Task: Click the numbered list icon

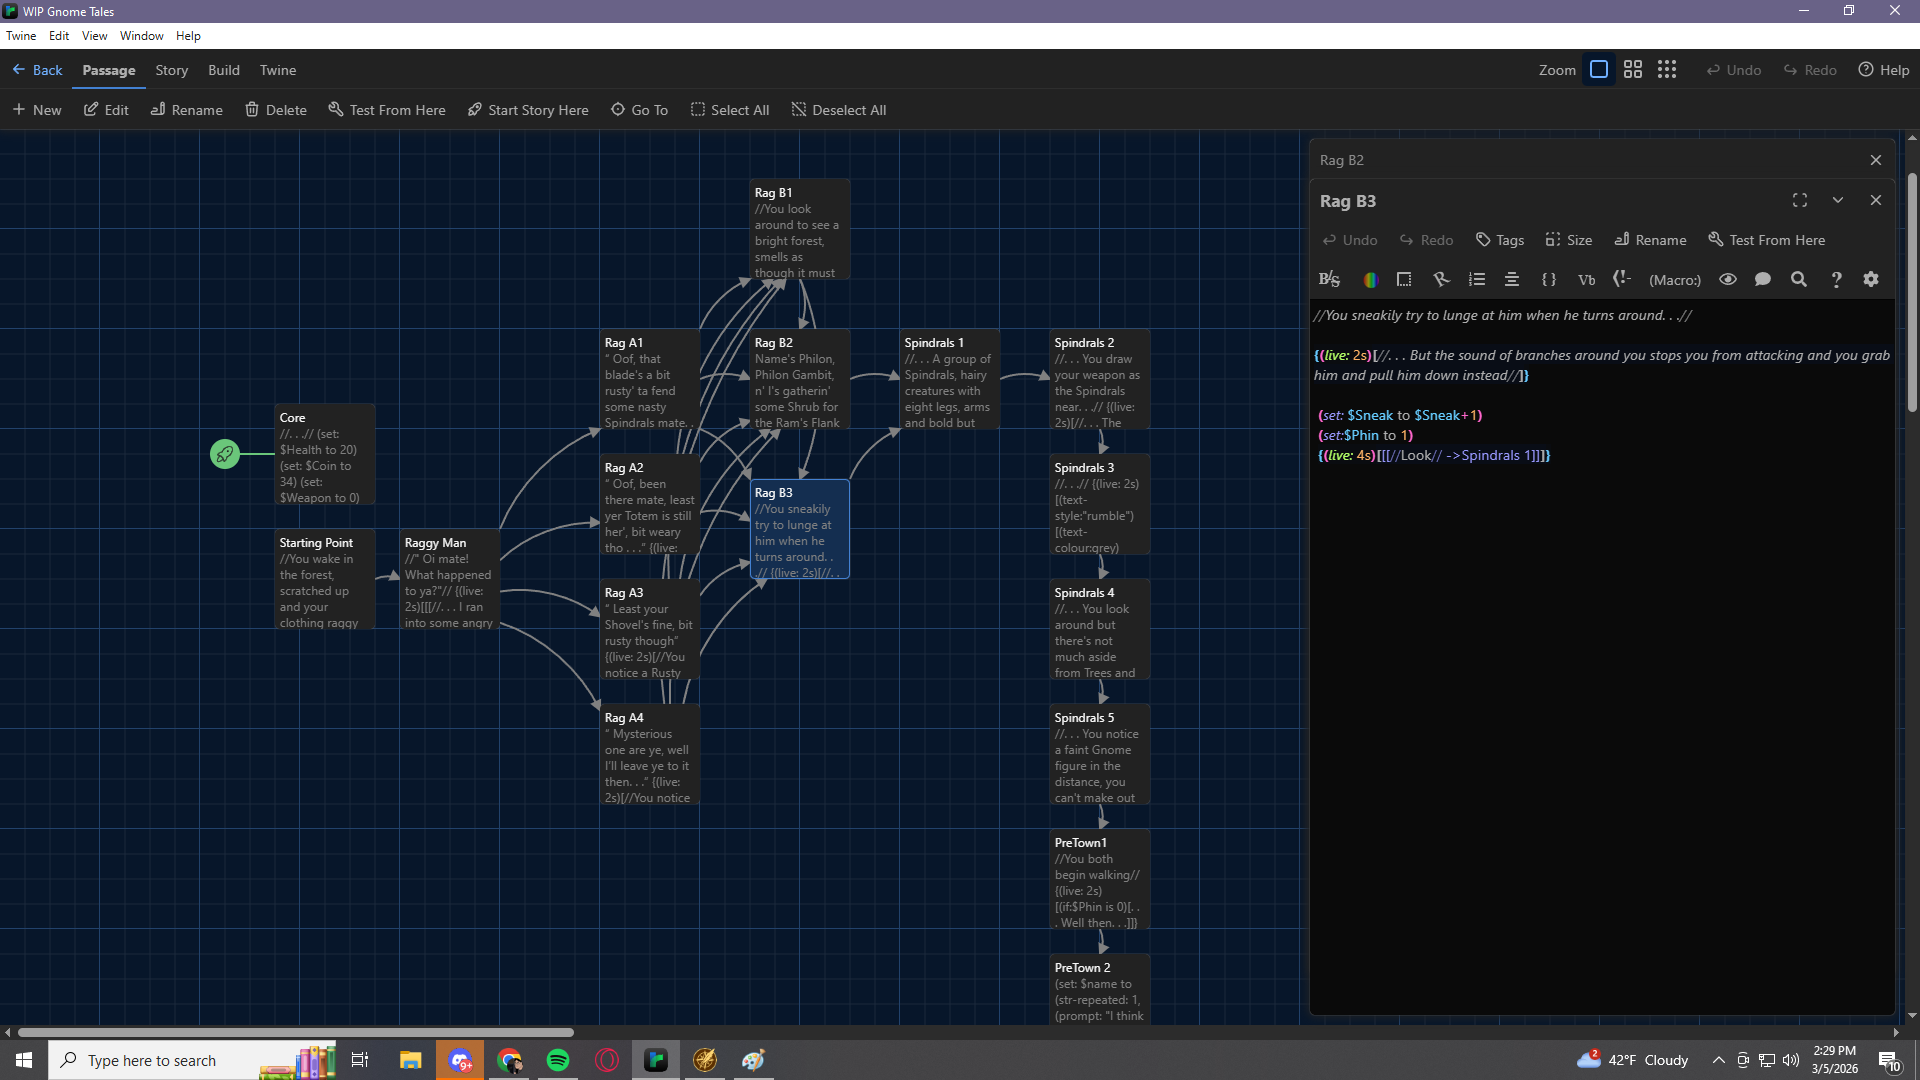Action: click(1477, 280)
